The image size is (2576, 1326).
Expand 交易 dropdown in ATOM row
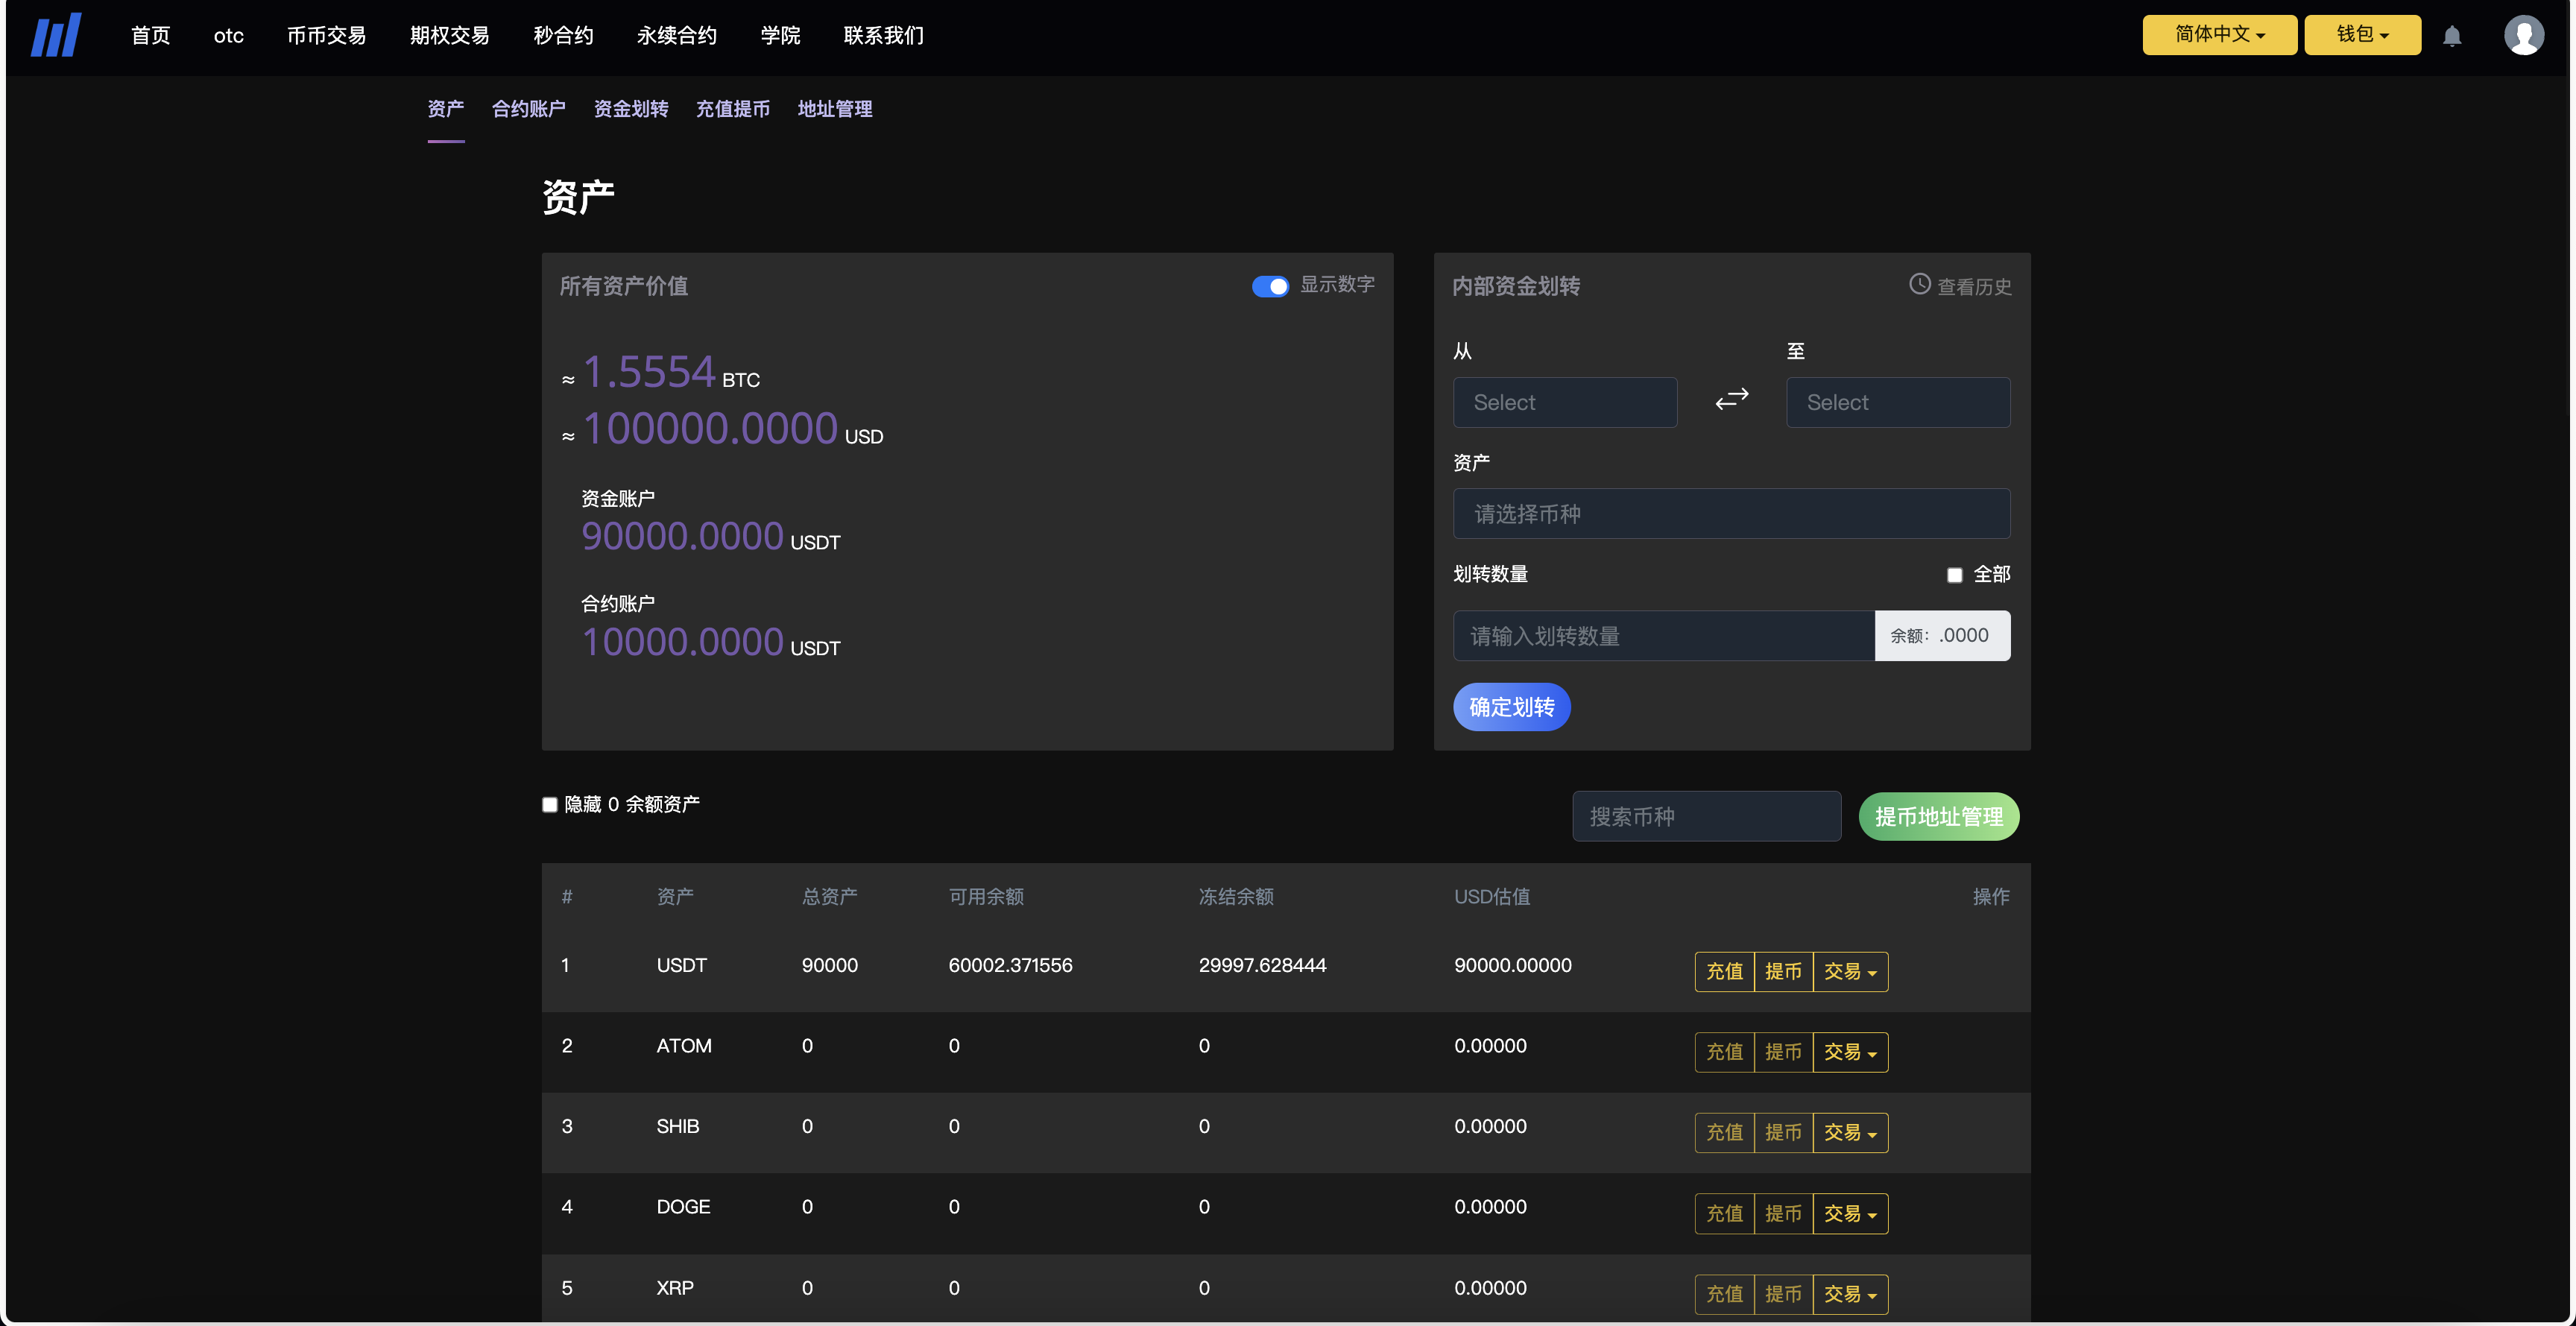tap(1850, 1052)
